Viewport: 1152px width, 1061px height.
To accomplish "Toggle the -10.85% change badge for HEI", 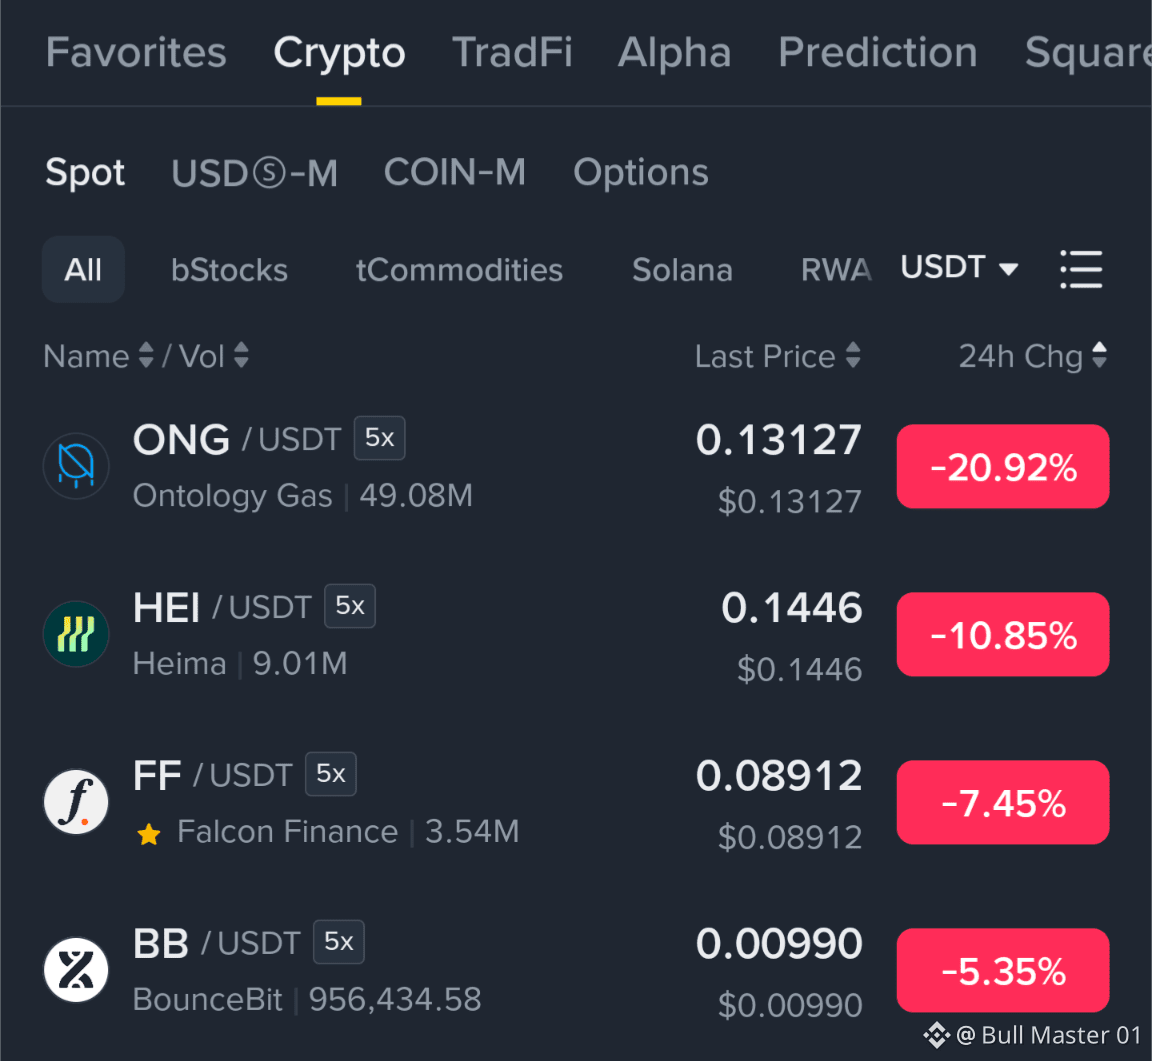I will pos(1003,634).
